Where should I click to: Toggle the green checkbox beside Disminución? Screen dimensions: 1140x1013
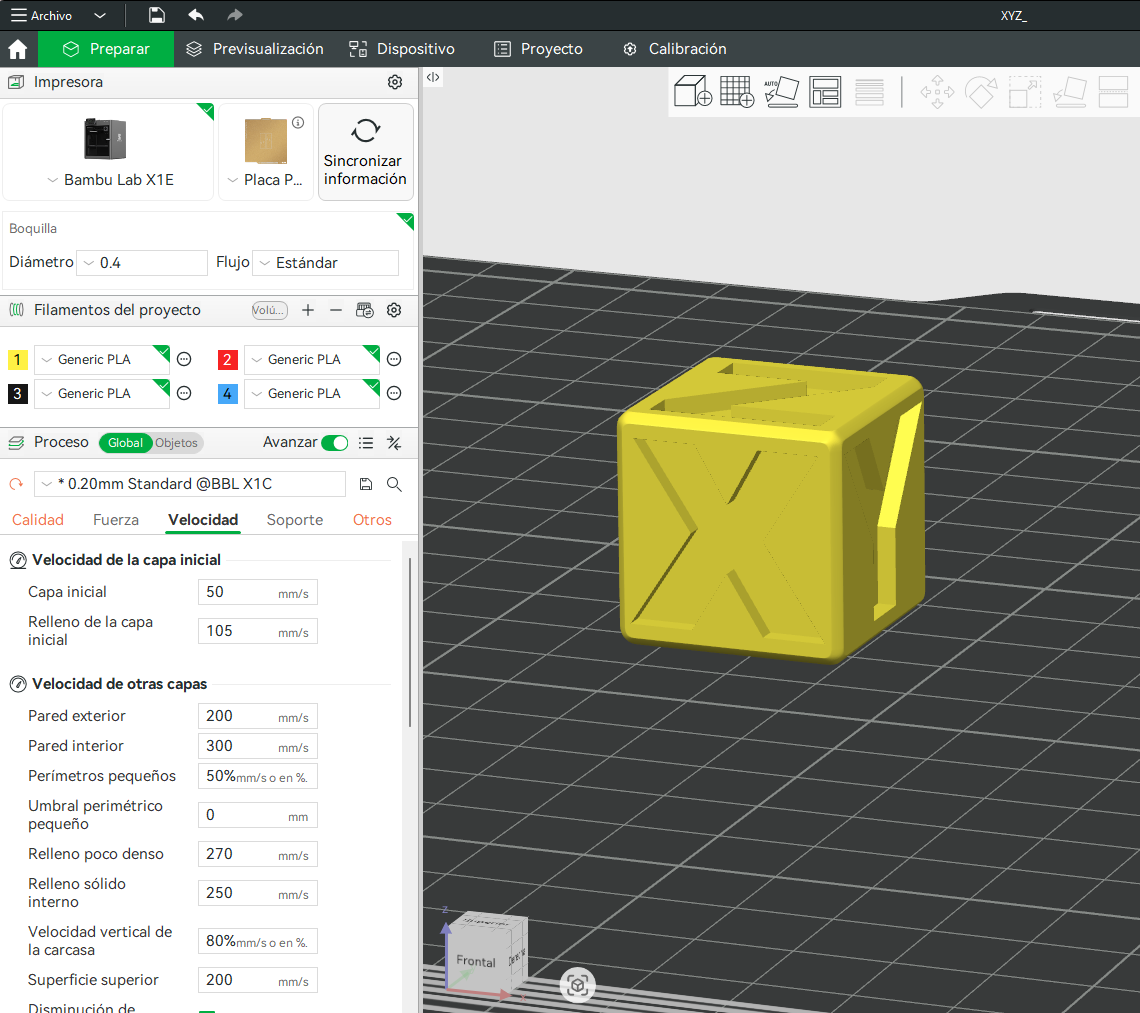207,1010
